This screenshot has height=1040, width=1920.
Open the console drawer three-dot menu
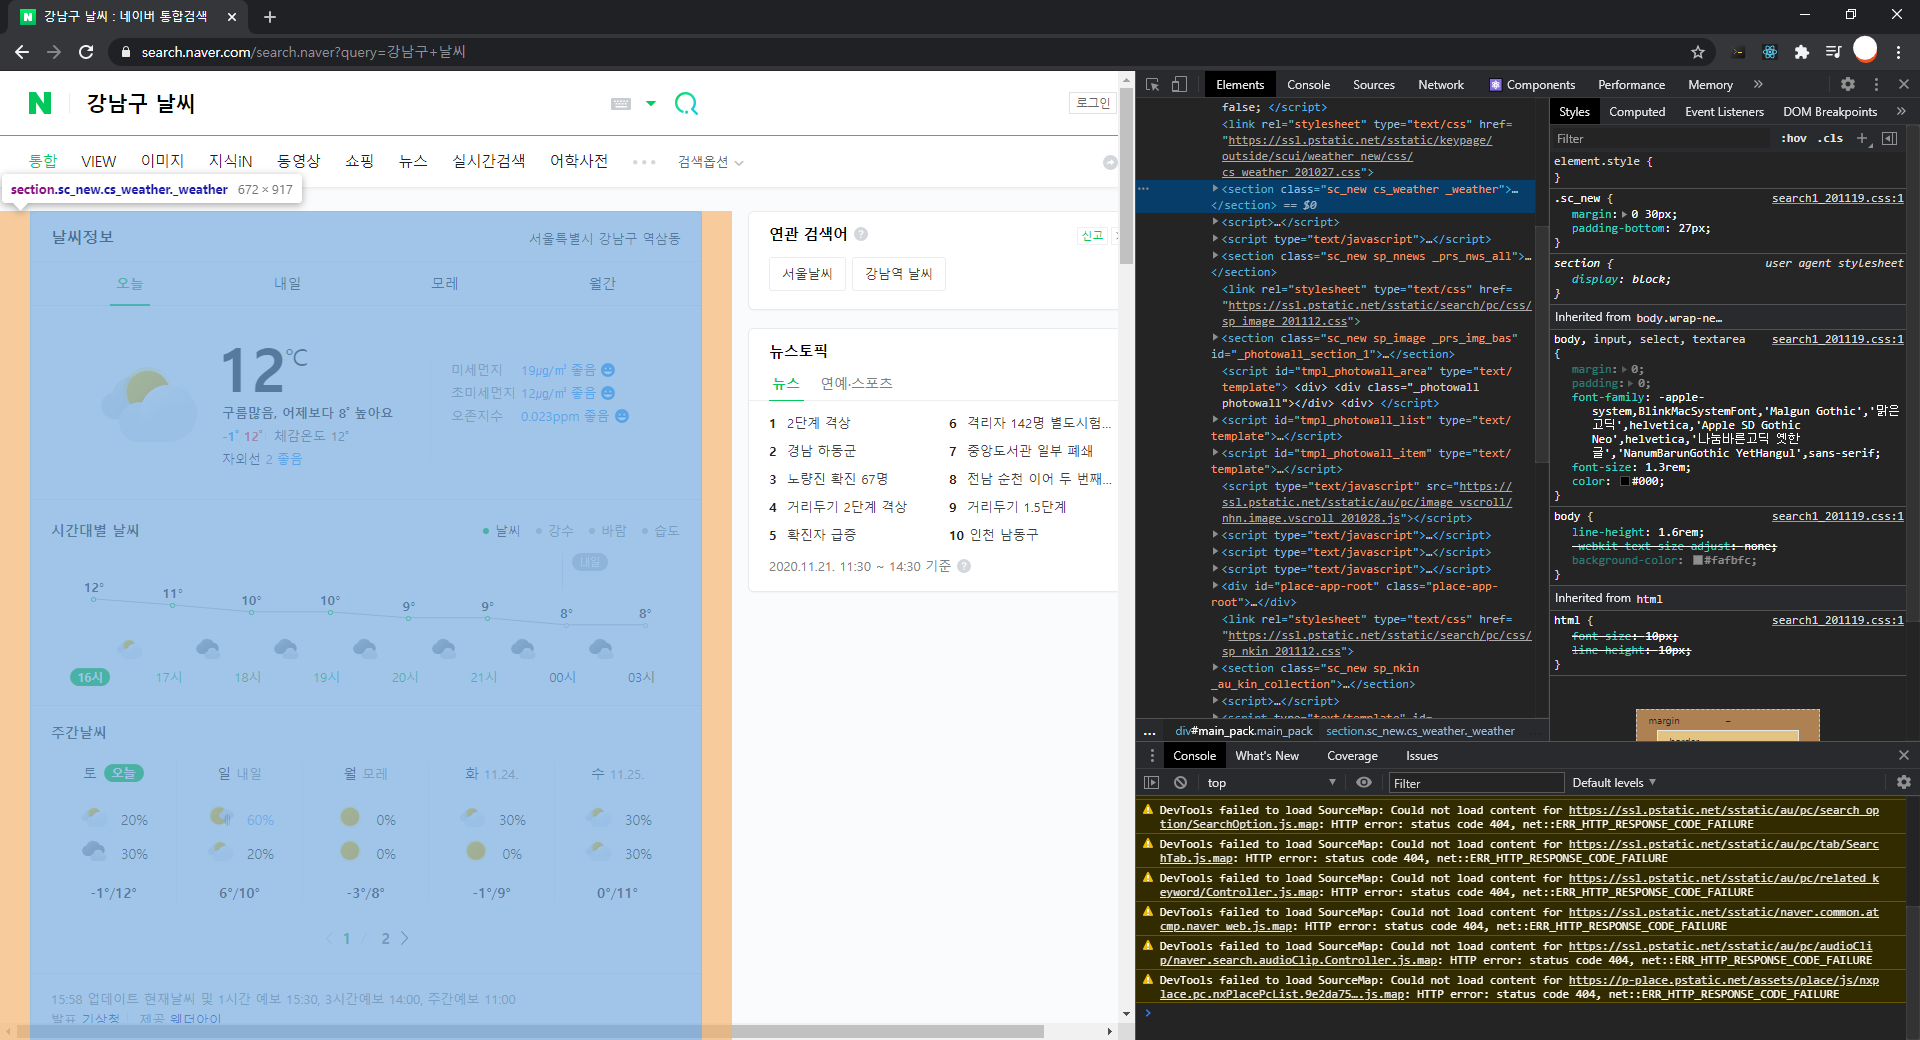1152,756
